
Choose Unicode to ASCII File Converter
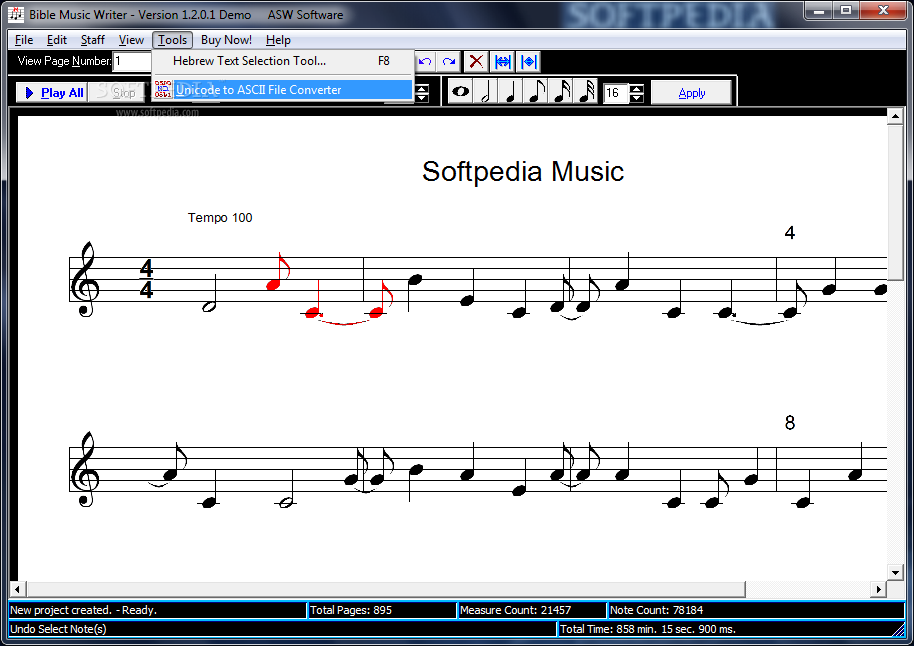[283, 90]
